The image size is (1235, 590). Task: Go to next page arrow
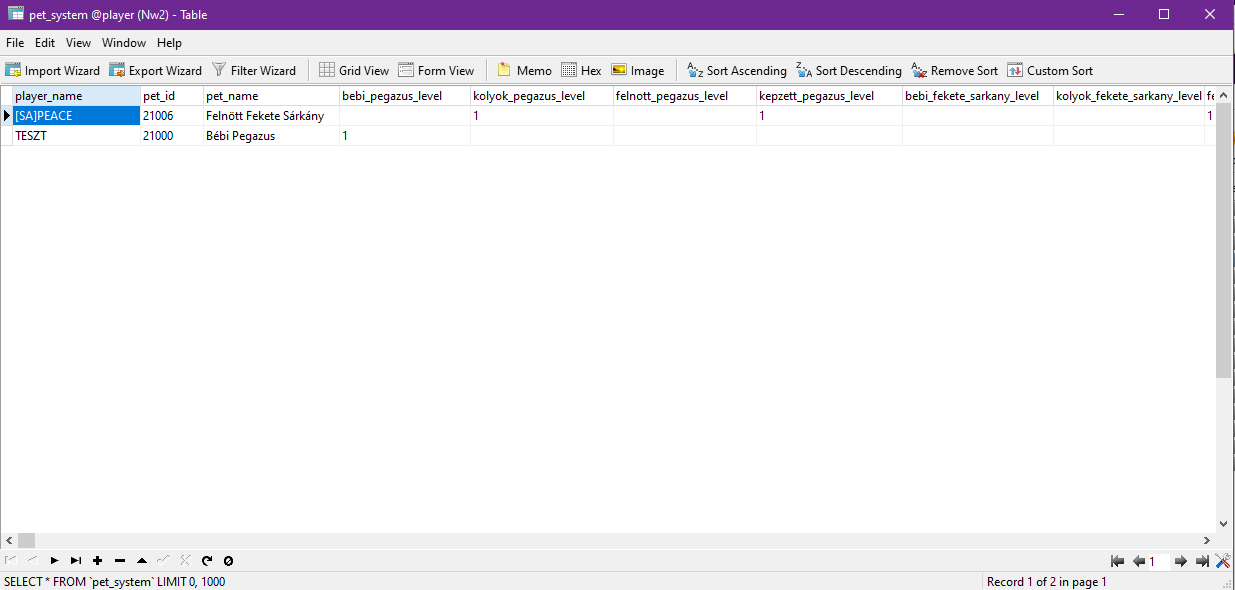(x=1181, y=561)
